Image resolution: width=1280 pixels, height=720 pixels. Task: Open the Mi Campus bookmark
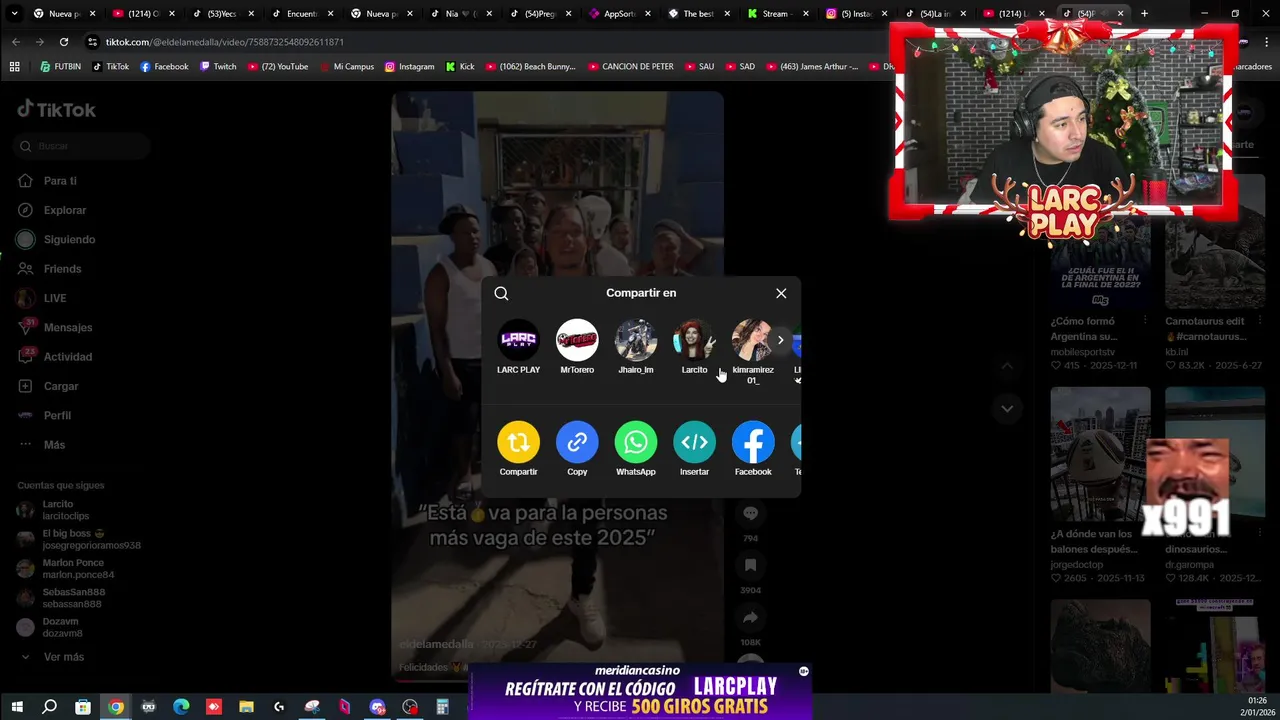point(346,67)
